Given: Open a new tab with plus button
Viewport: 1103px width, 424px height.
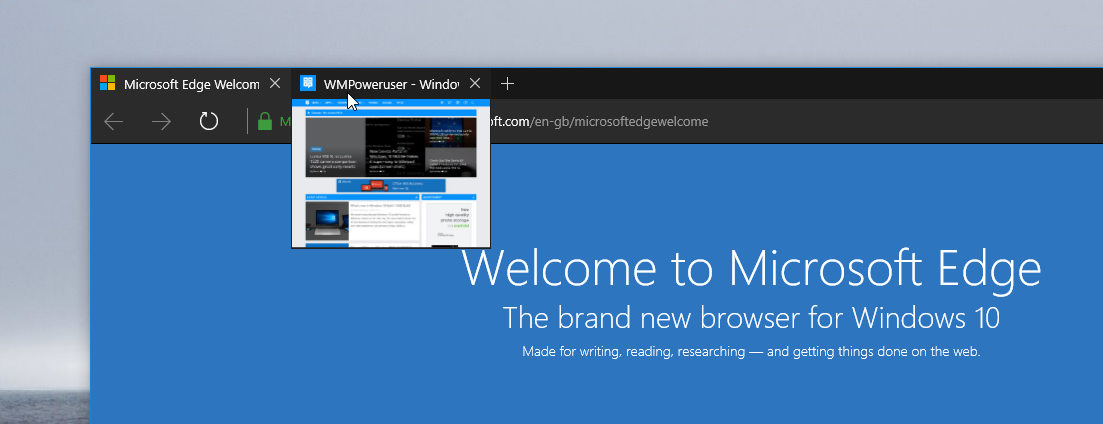Looking at the screenshot, I should [507, 84].
